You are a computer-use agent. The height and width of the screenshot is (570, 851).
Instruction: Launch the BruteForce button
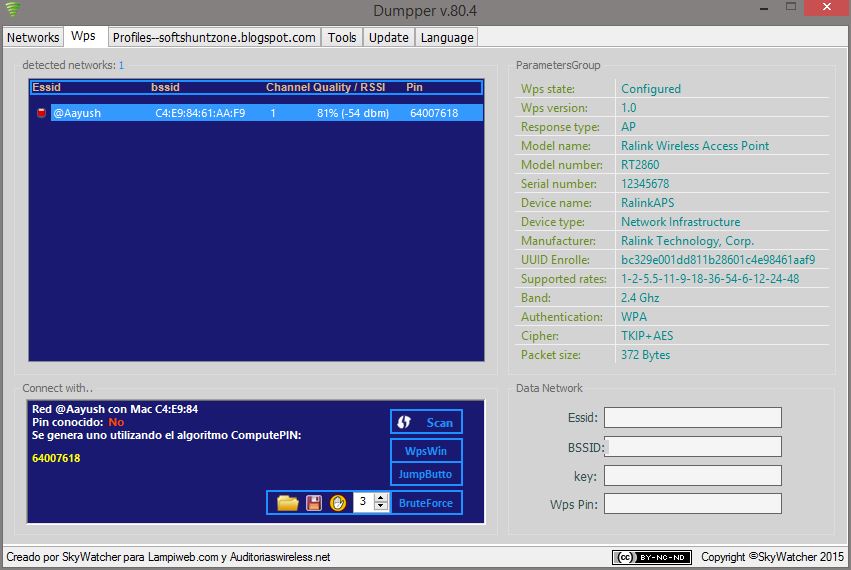click(x=426, y=503)
